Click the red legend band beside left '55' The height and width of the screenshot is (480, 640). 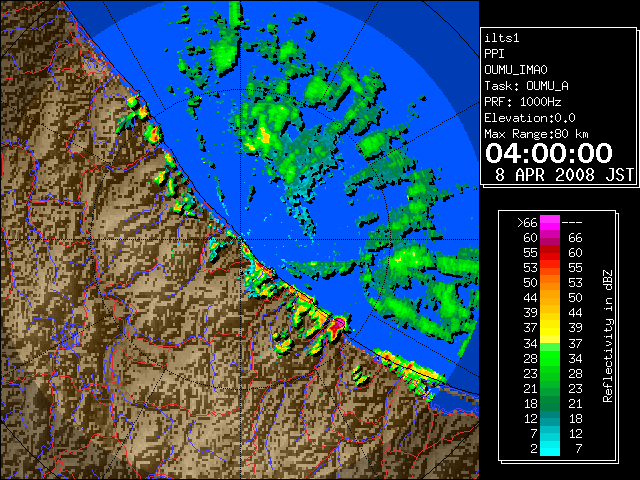(550, 253)
